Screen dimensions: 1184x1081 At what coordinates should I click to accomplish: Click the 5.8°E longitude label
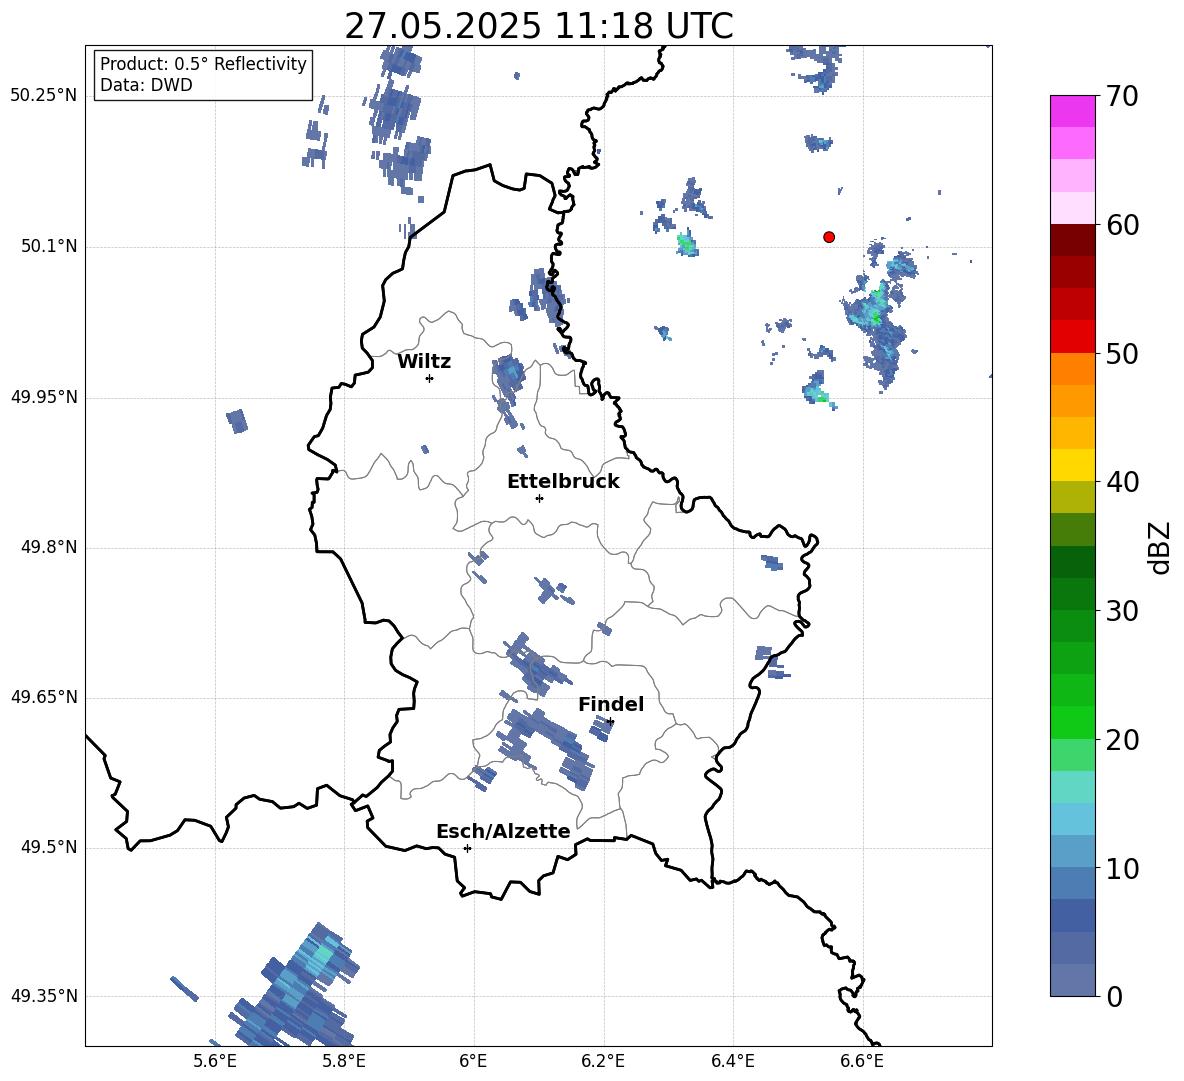point(344,1061)
